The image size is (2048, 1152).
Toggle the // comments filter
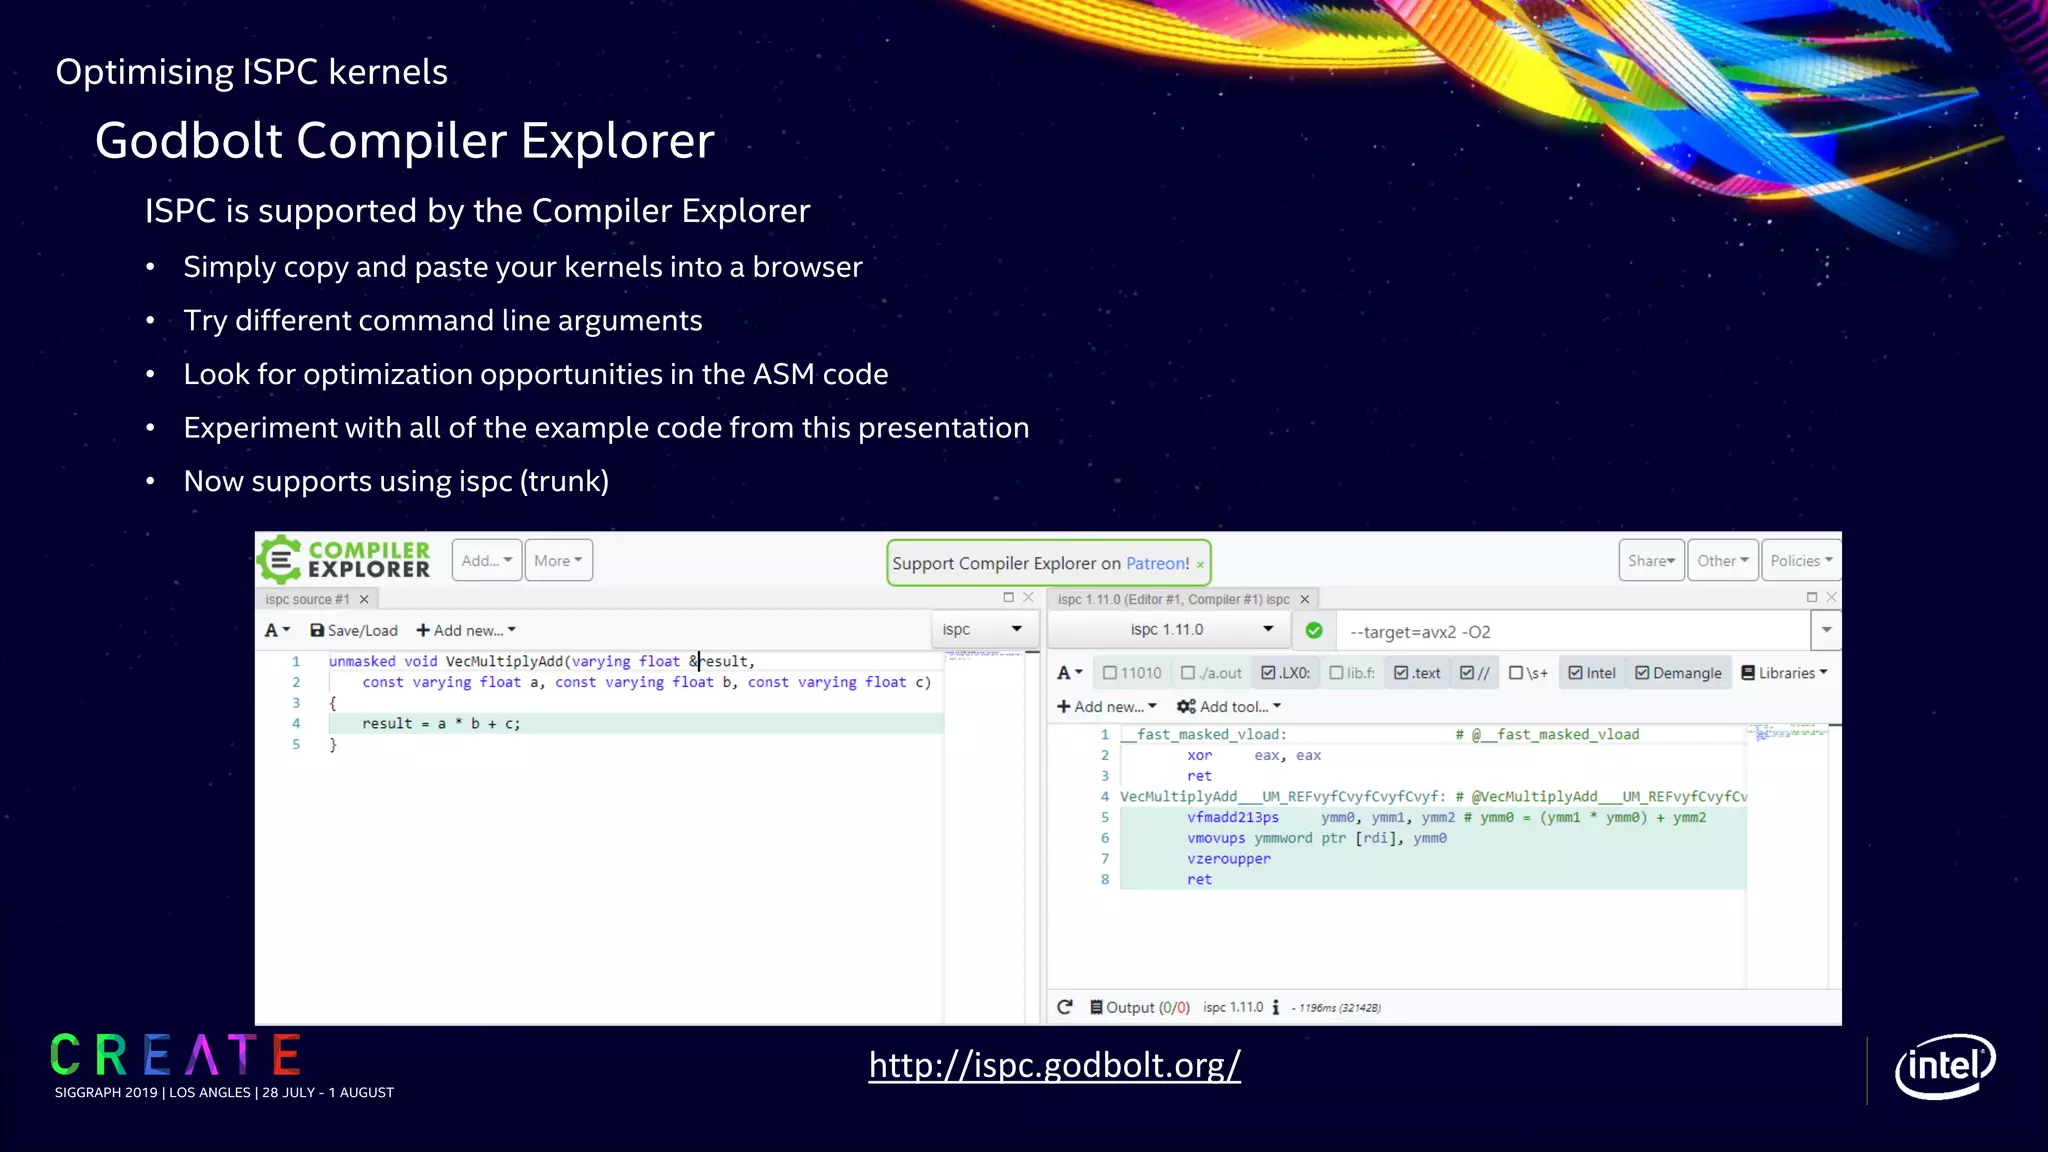pos(1475,673)
